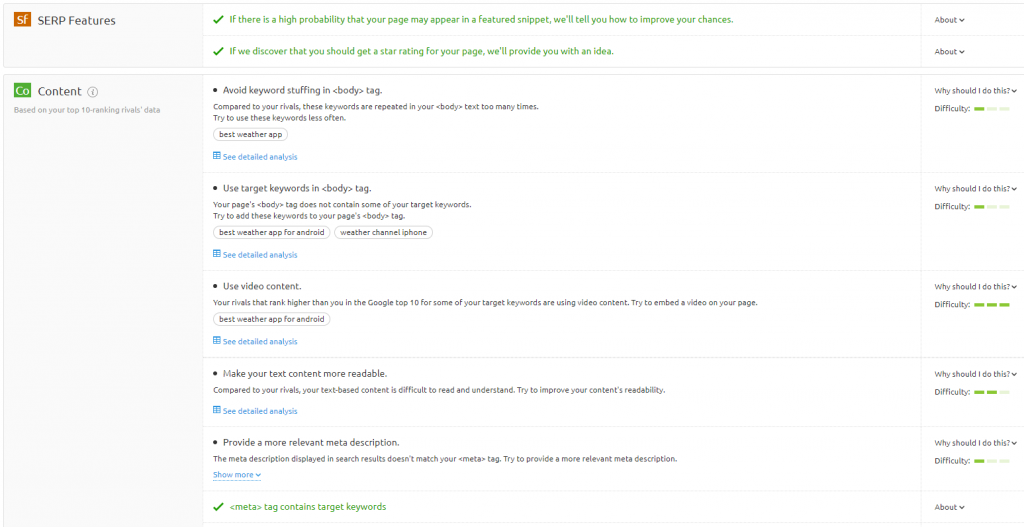Click the orange Sf SERP Features icon
Viewport: 1024px width, 527px height.
22,20
